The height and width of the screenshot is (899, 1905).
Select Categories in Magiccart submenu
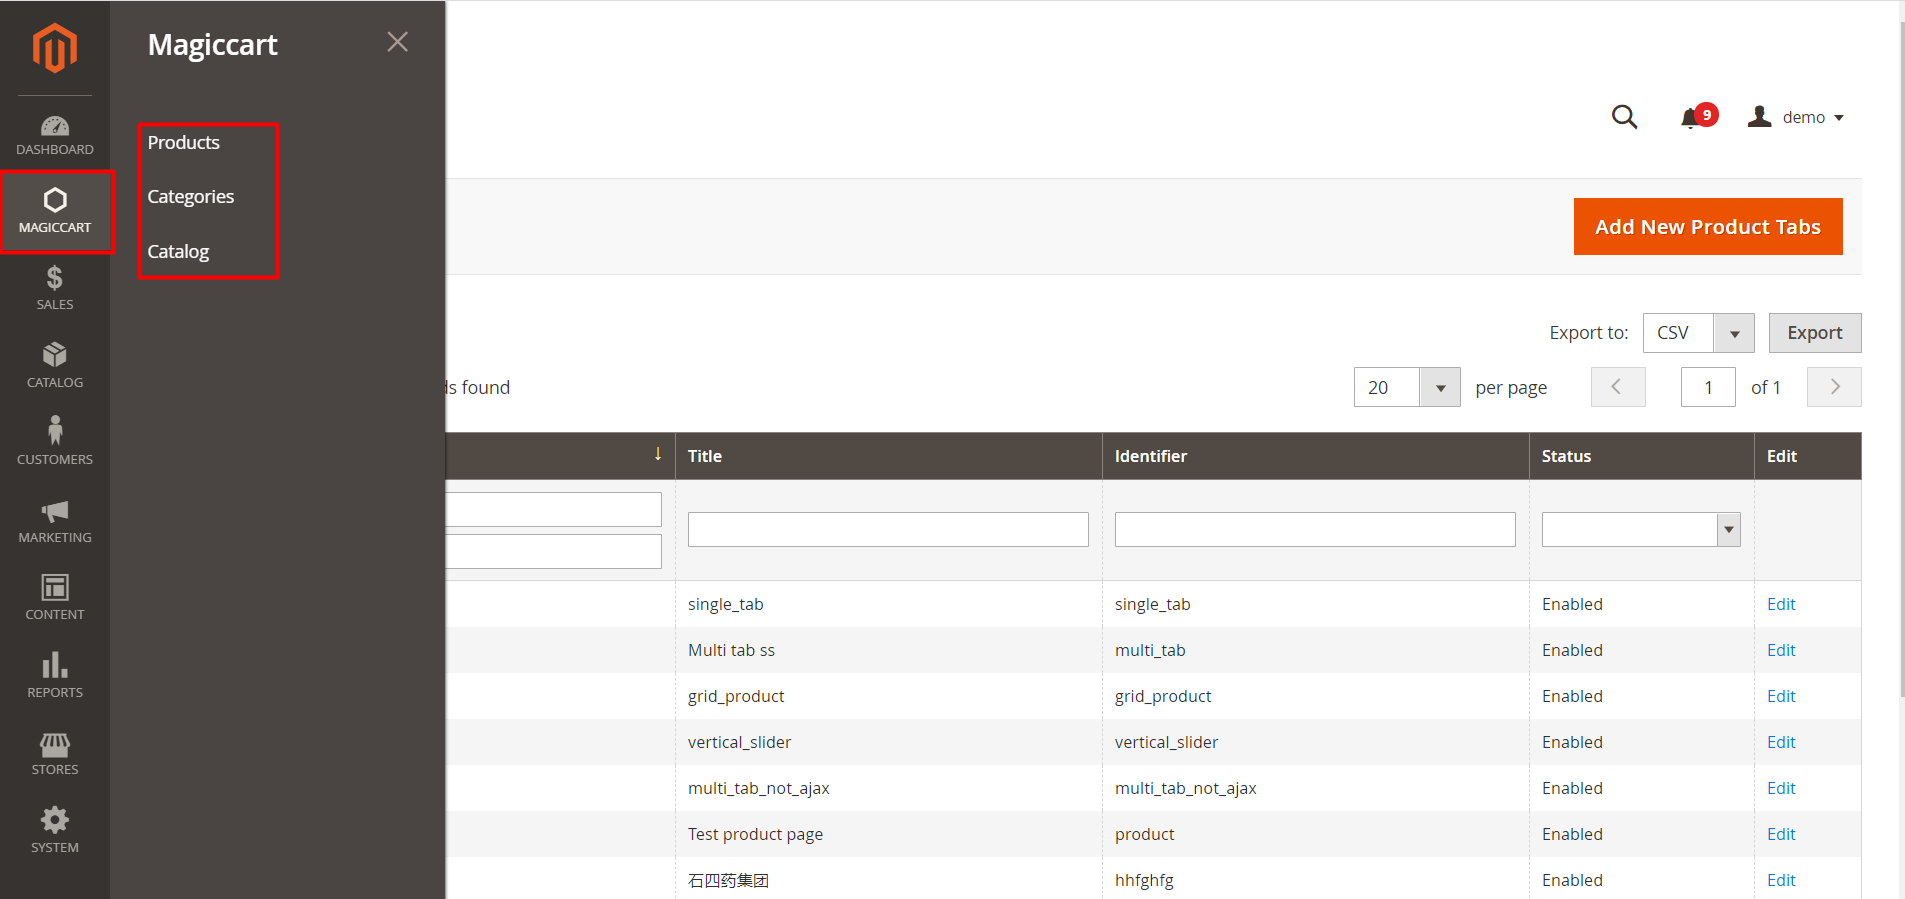click(191, 197)
